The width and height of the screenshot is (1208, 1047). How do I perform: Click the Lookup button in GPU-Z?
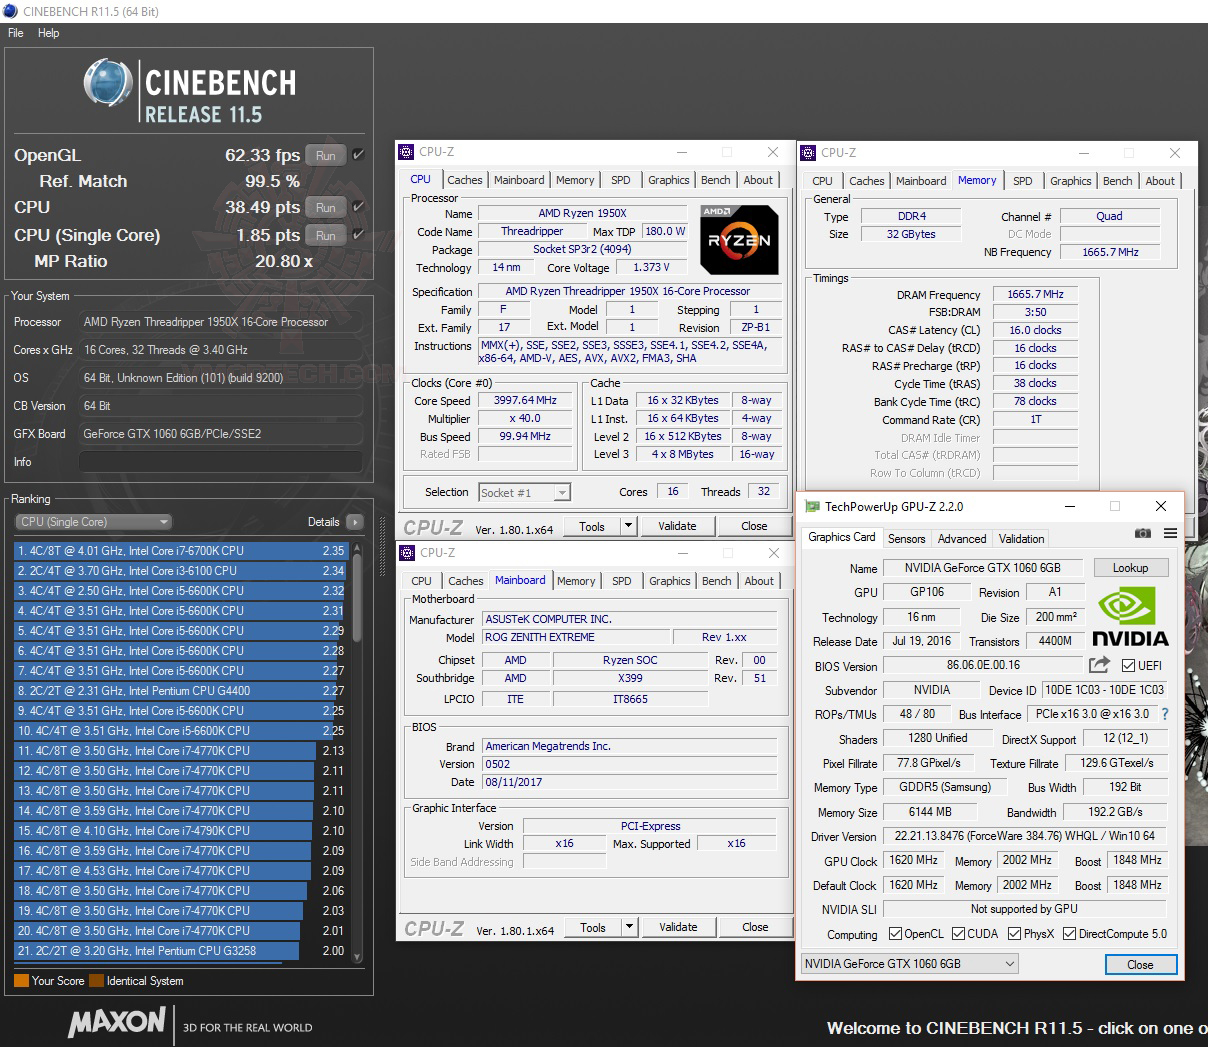click(x=1130, y=568)
